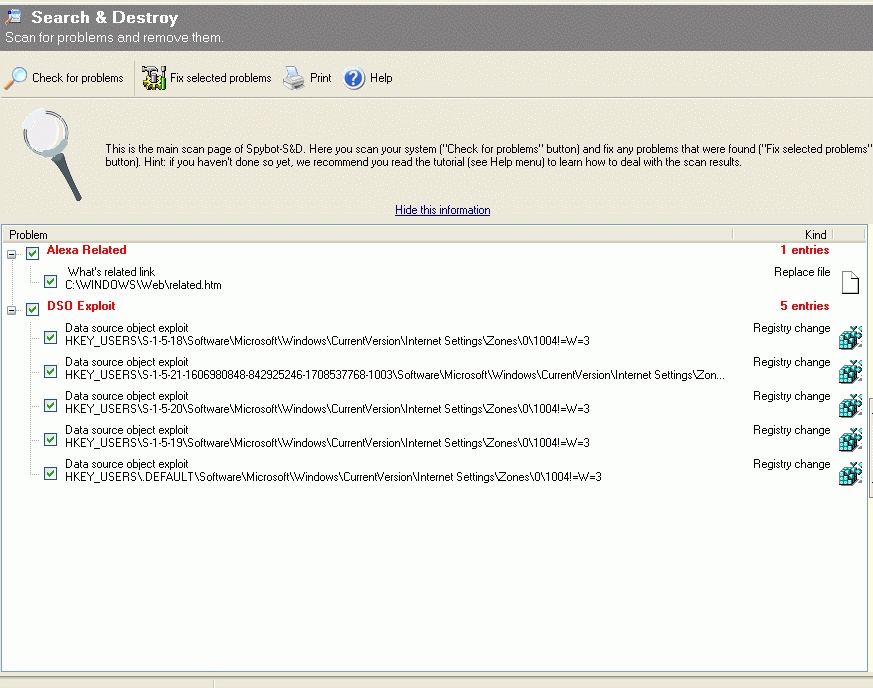Click the Print toolbar label
Screen dimensions: 873x688
tap(320, 78)
